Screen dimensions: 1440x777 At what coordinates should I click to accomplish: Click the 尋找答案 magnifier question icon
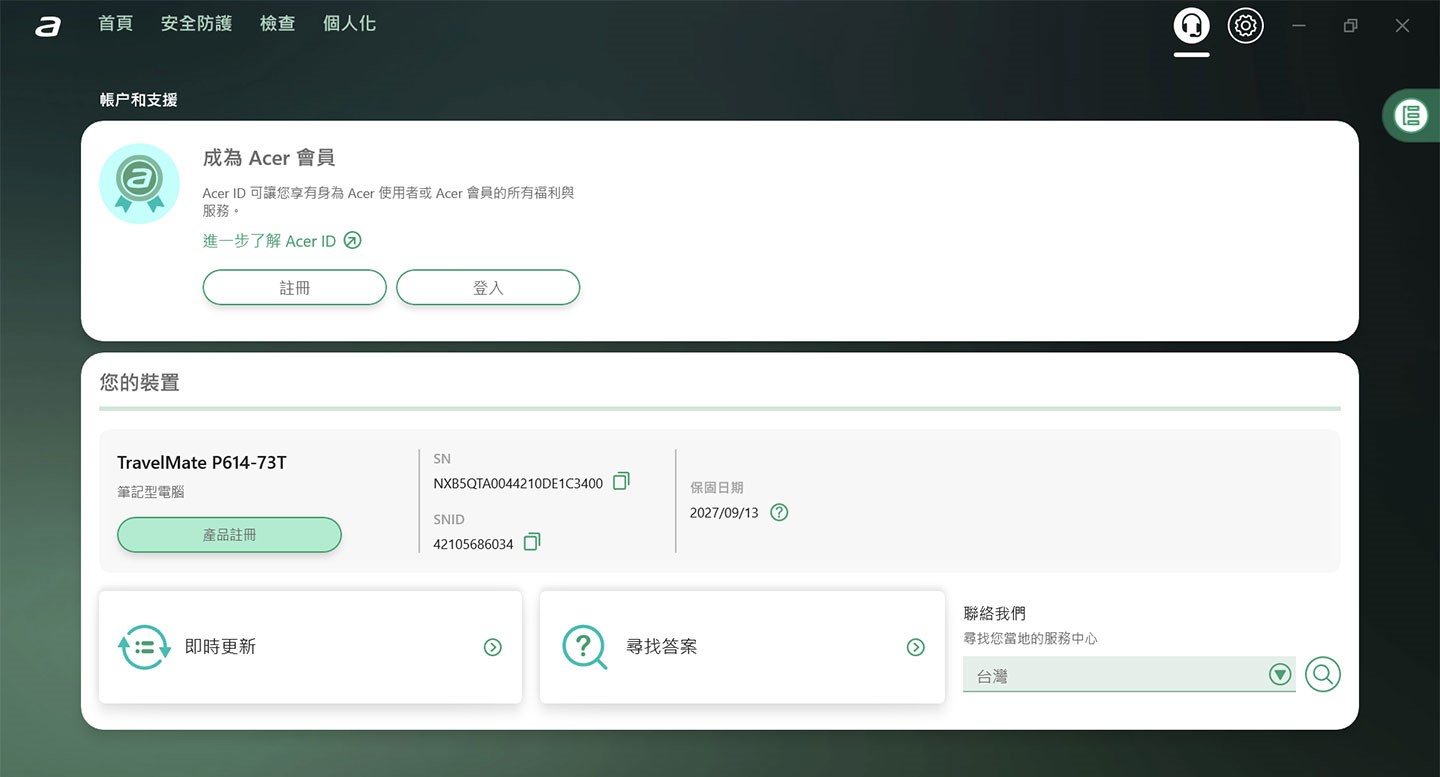(x=585, y=647)
